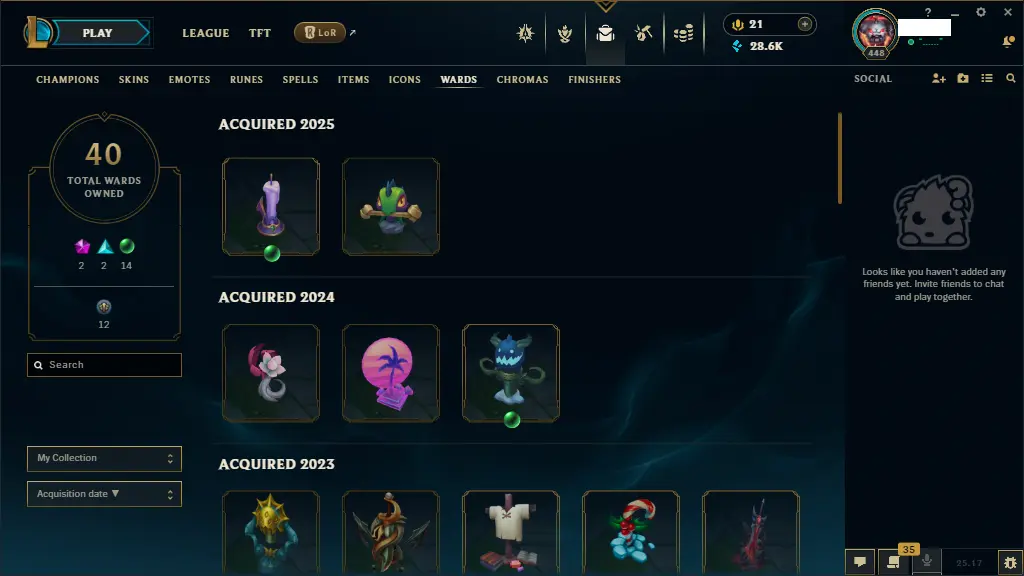Click the add RP plus button
Image resolution: width=1024 pixels, height=576 pixels.
click(805, 24)
